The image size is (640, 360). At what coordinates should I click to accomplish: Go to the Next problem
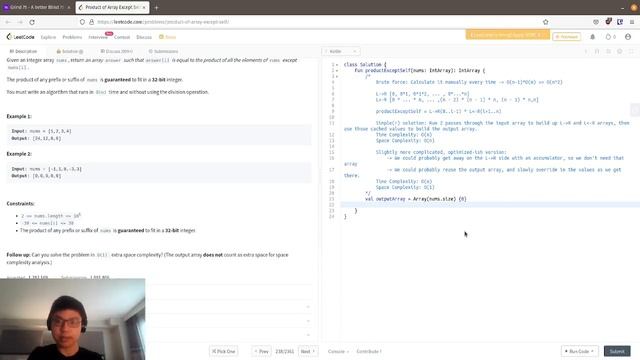click(x=308, y=351)
